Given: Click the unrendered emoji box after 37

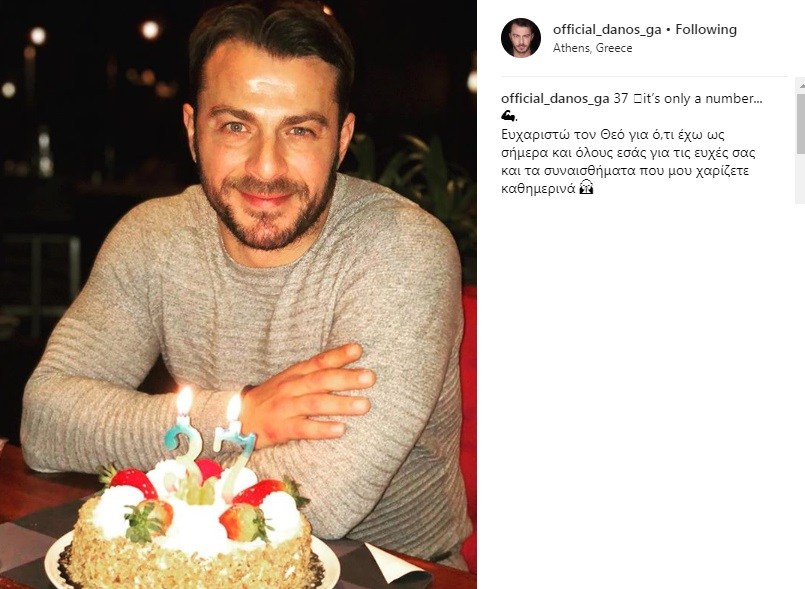Looking at the screenshot, I should coord(637,99).
